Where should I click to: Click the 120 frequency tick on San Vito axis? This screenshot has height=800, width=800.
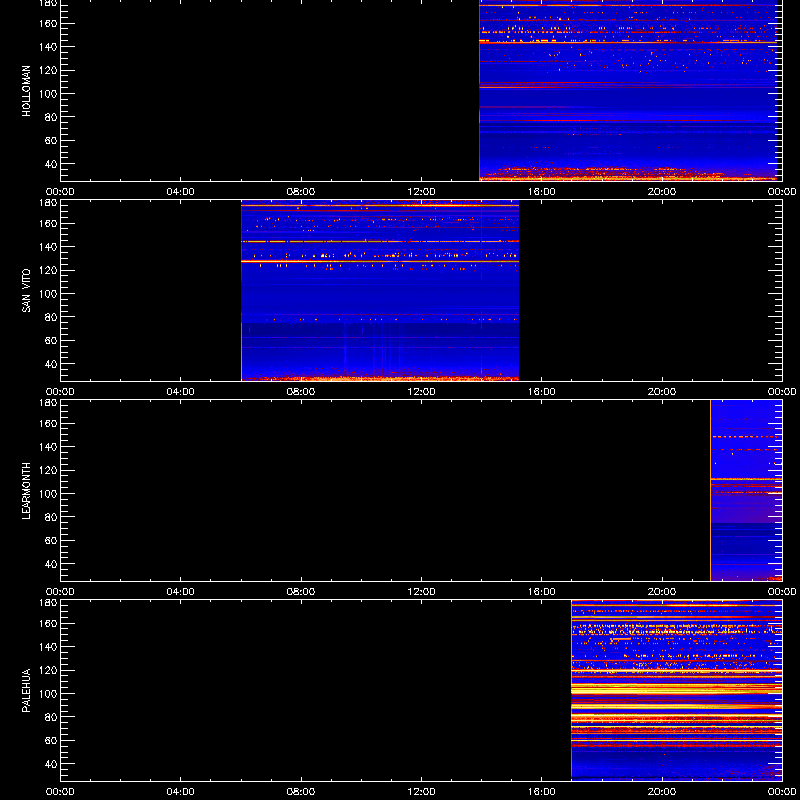[50, 270]
